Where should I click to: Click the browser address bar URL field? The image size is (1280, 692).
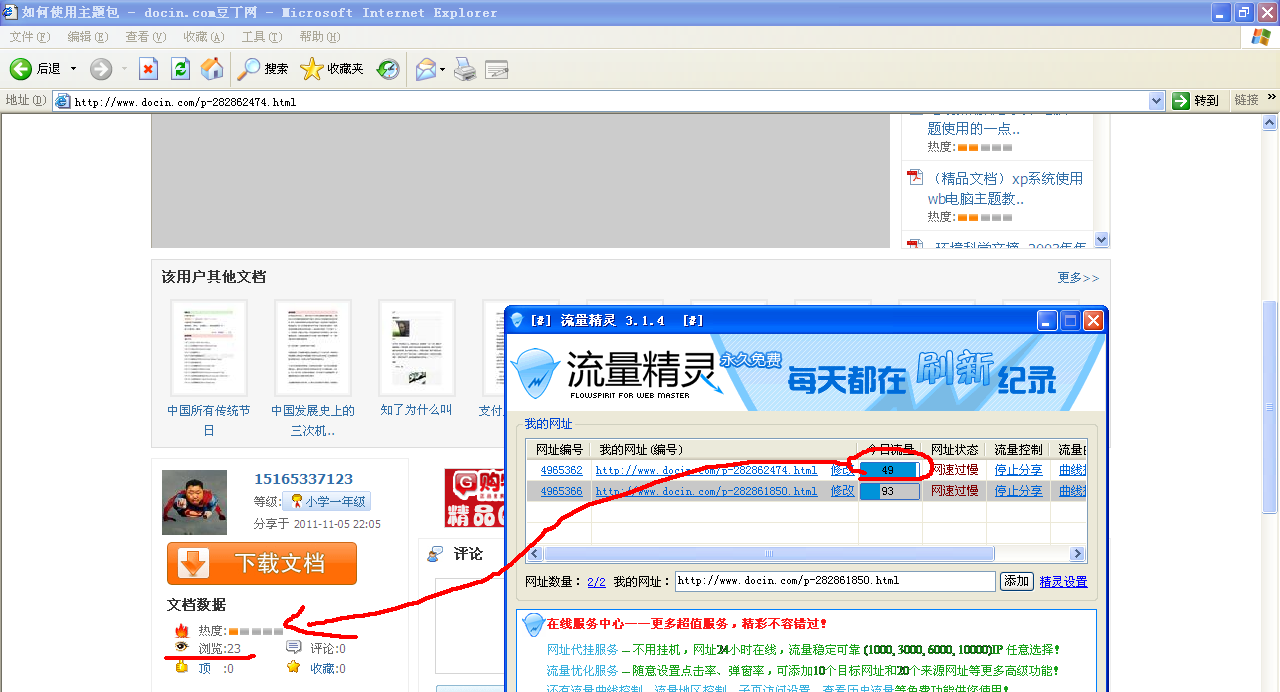(x=609, y=101)
